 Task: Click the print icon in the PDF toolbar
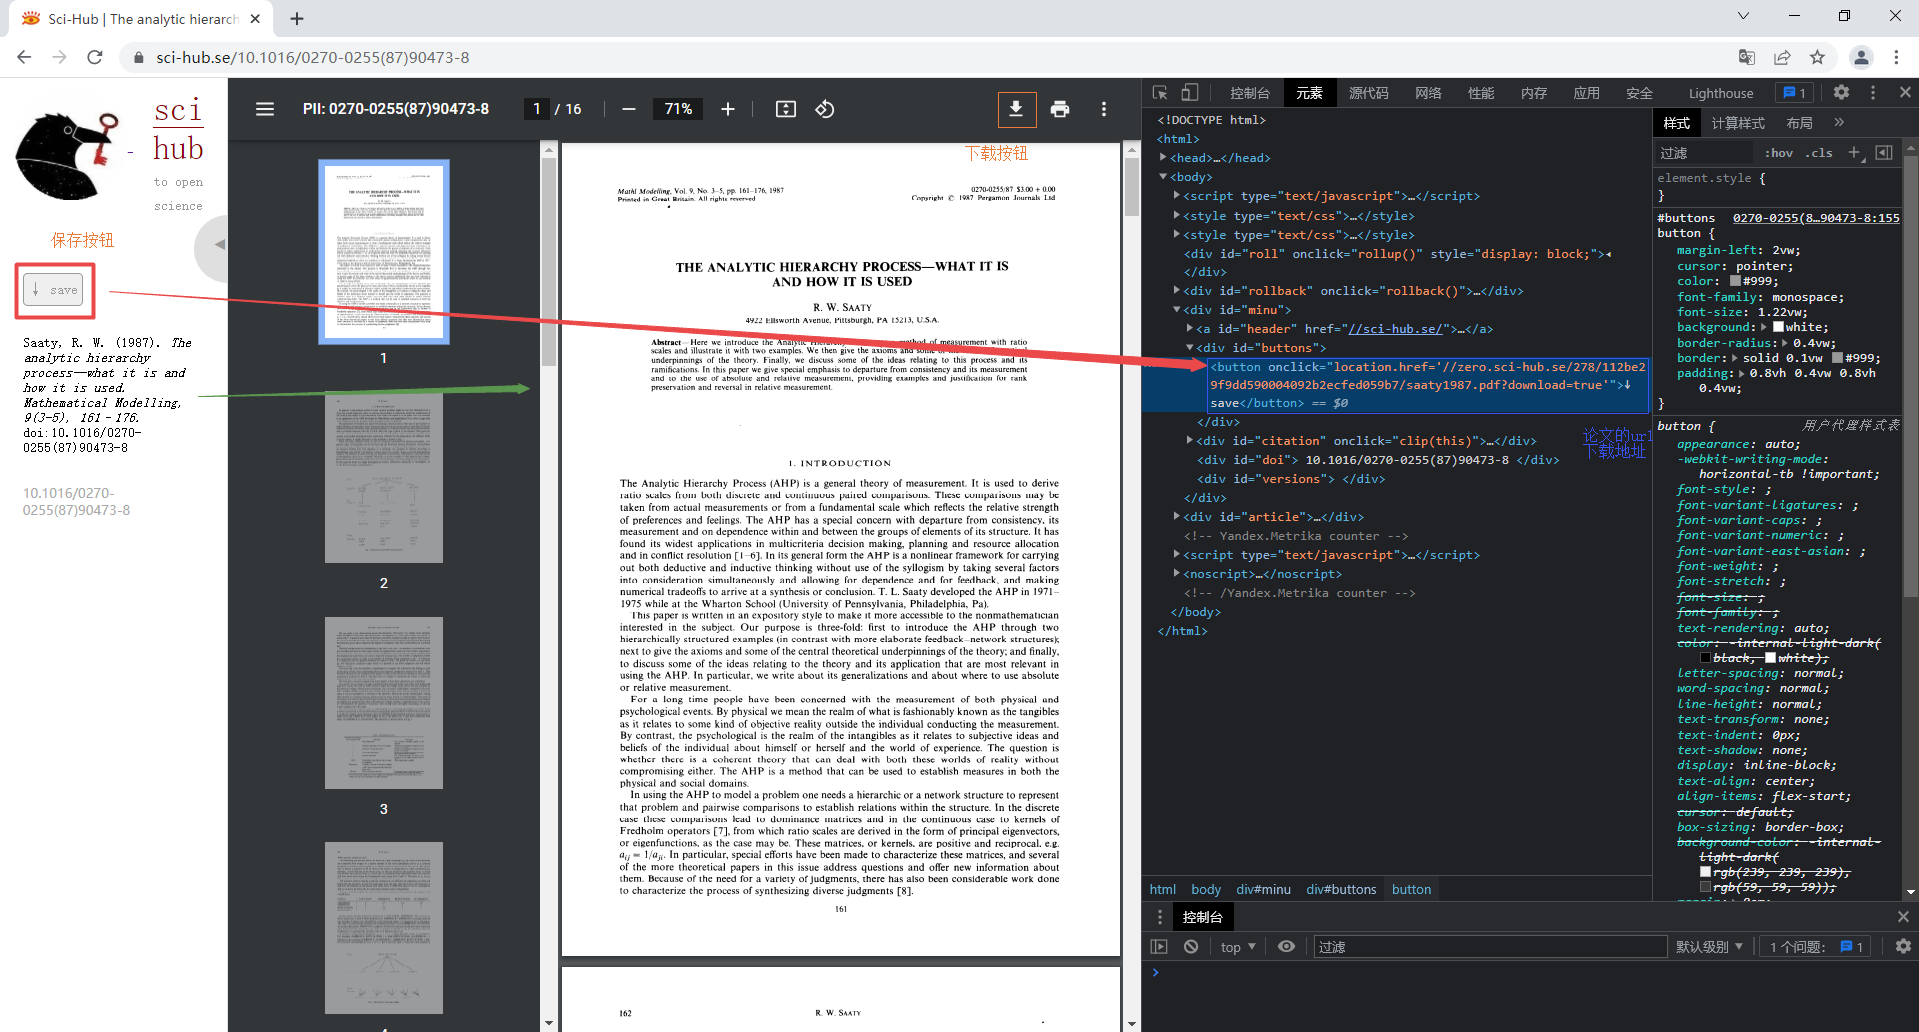click(1060, 109)
